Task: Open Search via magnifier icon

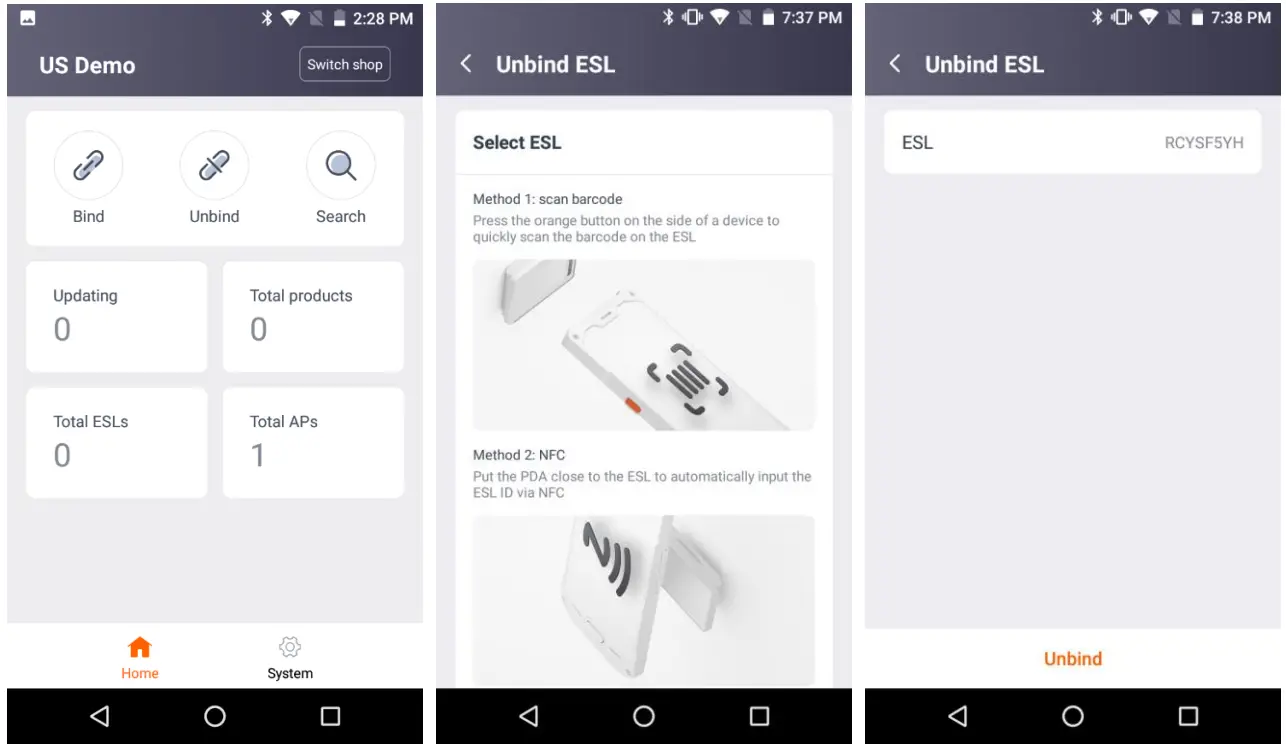Action: point(340,166)
